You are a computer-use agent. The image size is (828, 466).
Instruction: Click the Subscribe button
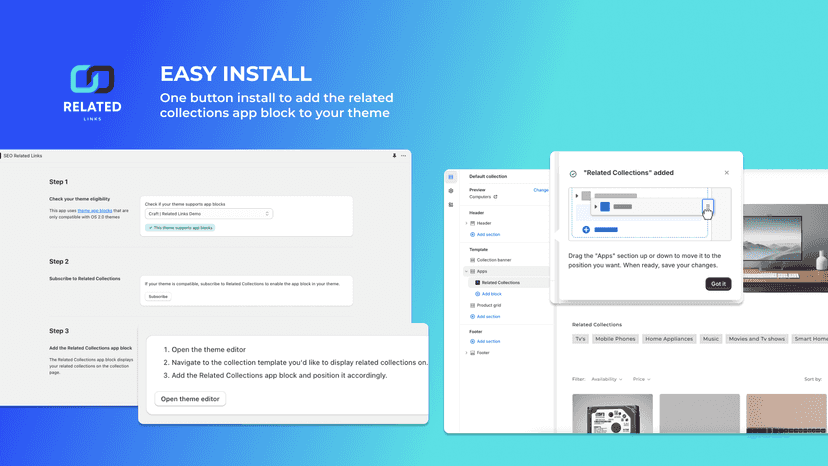158,297
